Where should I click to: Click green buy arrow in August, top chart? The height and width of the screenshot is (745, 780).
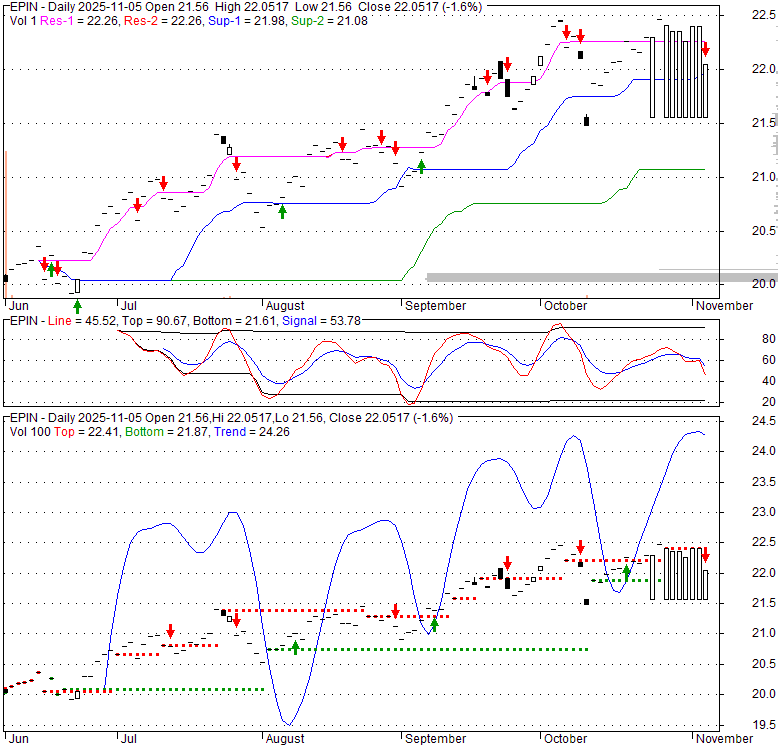tap(282, 210)
